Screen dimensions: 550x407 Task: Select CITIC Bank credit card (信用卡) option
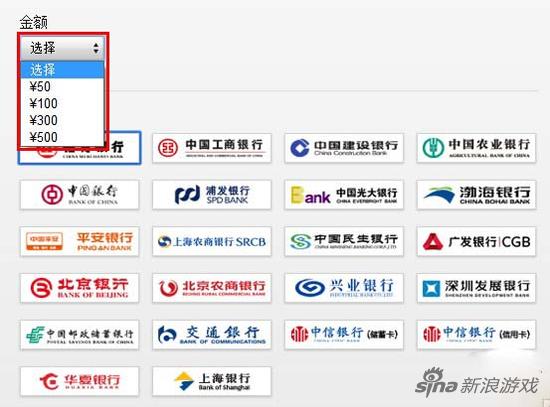[476, 335]
